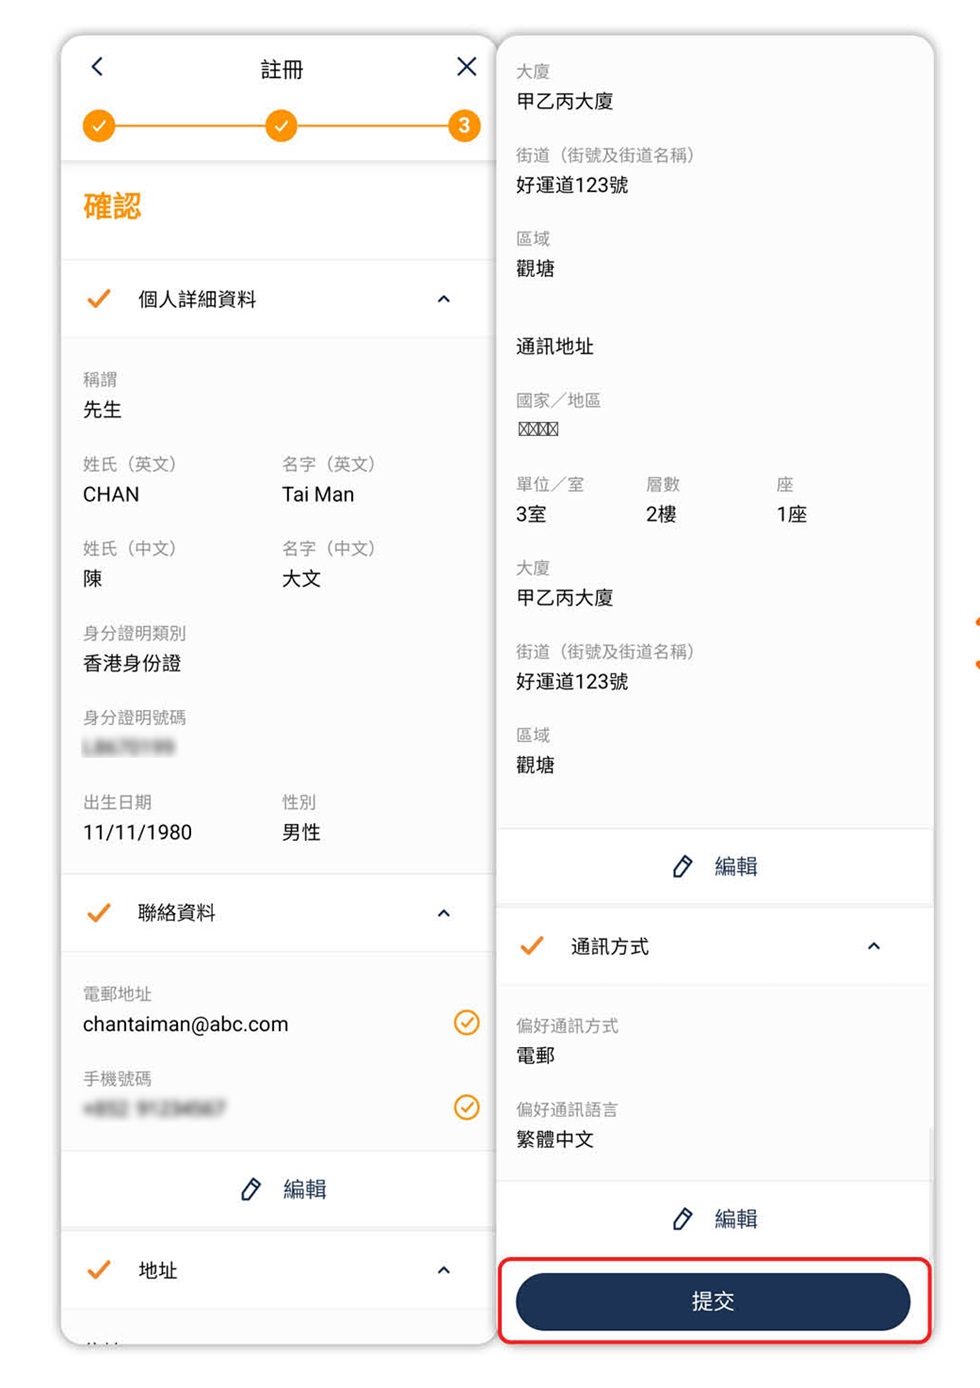This screenshot has height=1388, width=980.
Task: Click the chantaiman@abc.com email field
Action: [186, 1024]
